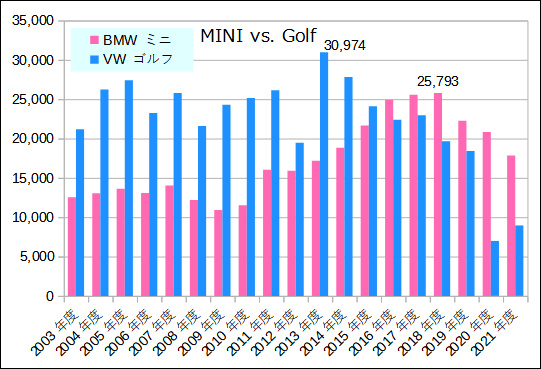Select the pink bar for 2021 年度
Image resolution: width=541 pixels, height=369 pixels.
(x=511, y=226)
